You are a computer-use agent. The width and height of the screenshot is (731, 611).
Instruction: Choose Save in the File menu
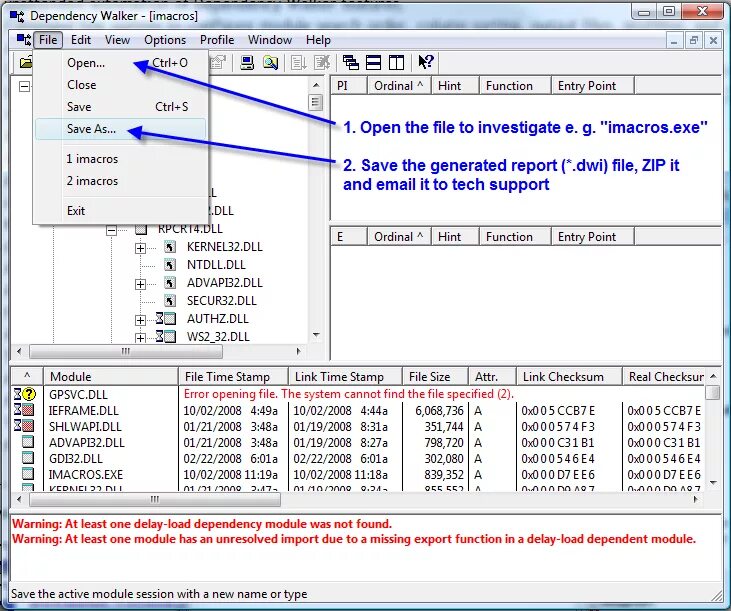[120, 107]
